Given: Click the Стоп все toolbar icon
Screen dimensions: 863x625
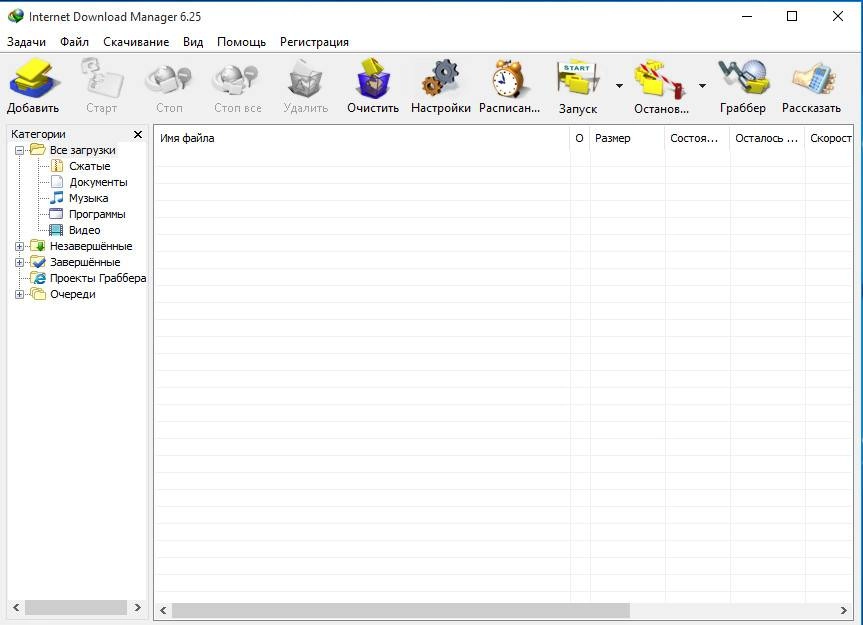Looking at the screenshot, I should 237,79.
